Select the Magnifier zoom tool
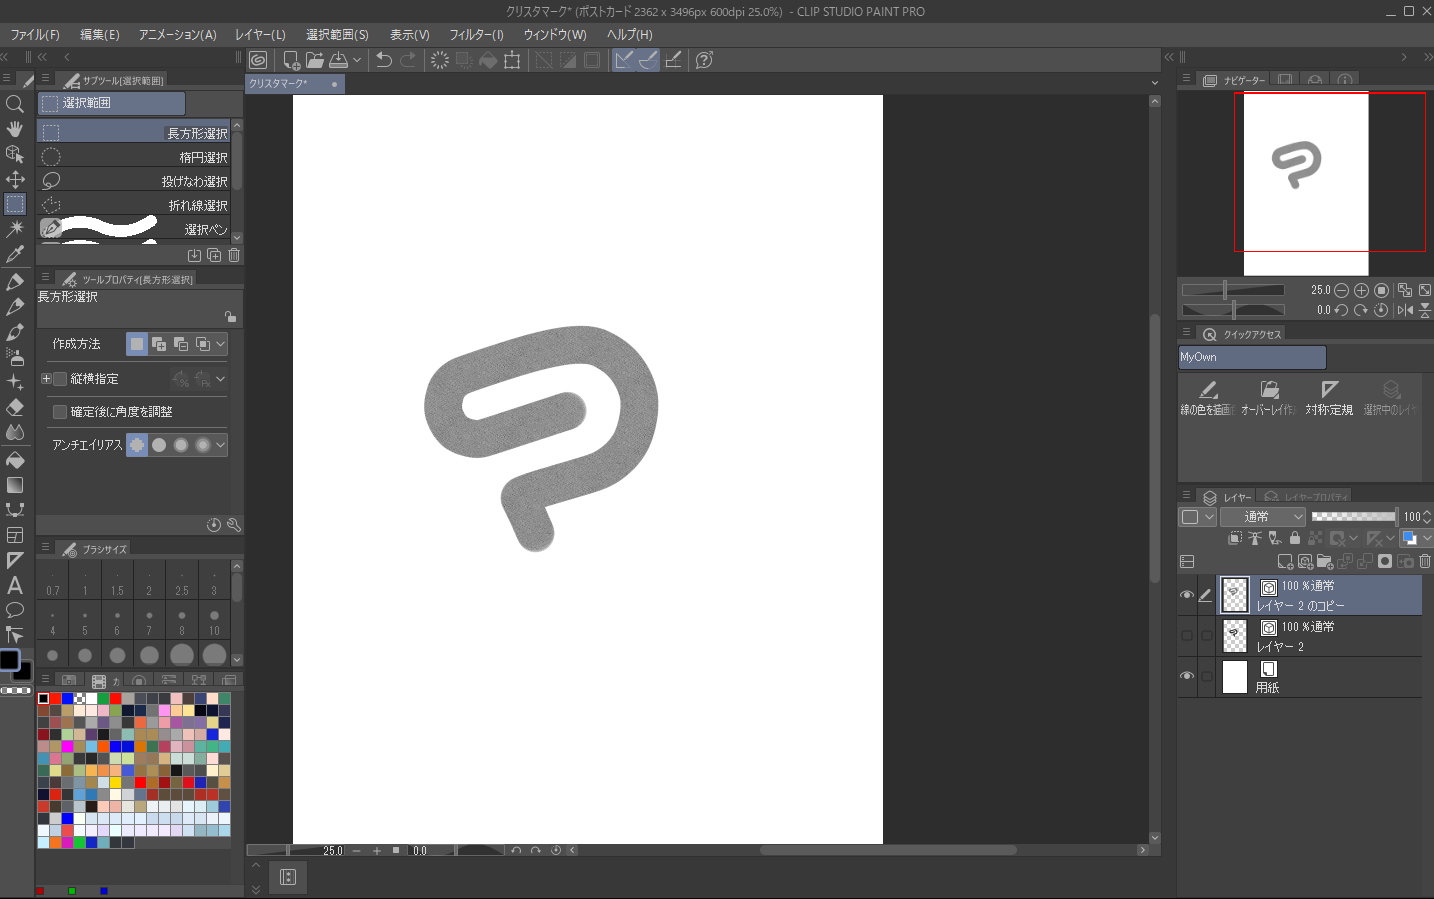1434x899 pixels. [15, 104]
